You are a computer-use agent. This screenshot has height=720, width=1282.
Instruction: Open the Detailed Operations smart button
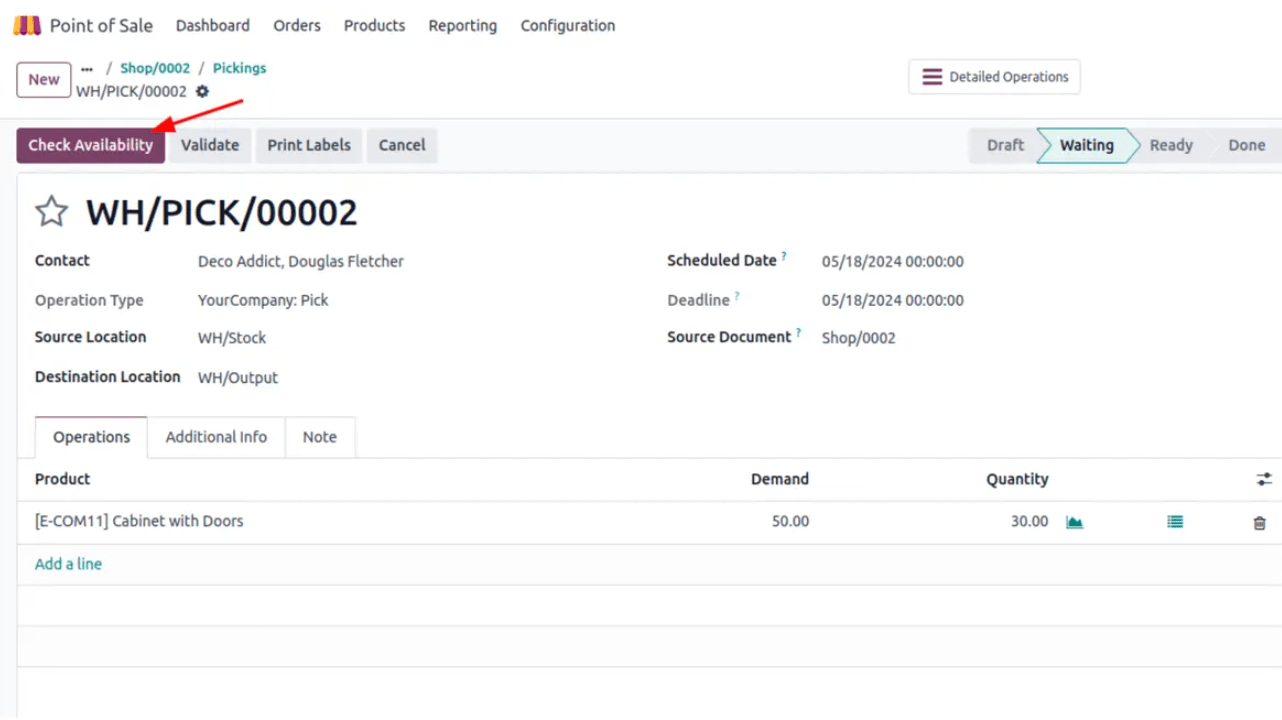click(x=994, y=77)
